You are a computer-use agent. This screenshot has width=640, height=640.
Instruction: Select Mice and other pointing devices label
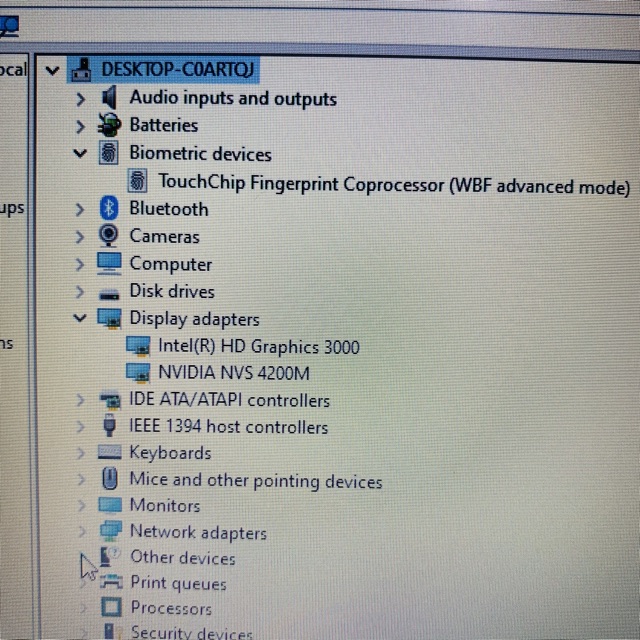pos(256,480)
